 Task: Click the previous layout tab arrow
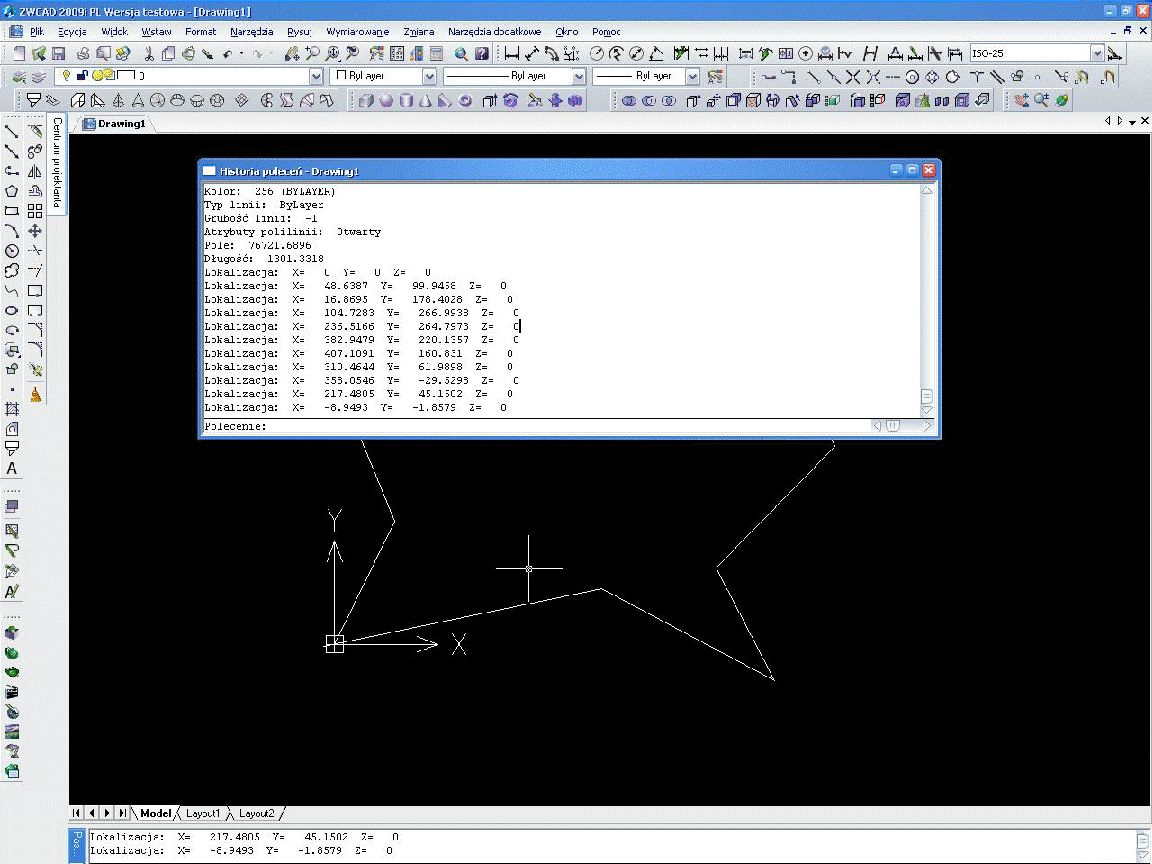click(x=92, y=813)
